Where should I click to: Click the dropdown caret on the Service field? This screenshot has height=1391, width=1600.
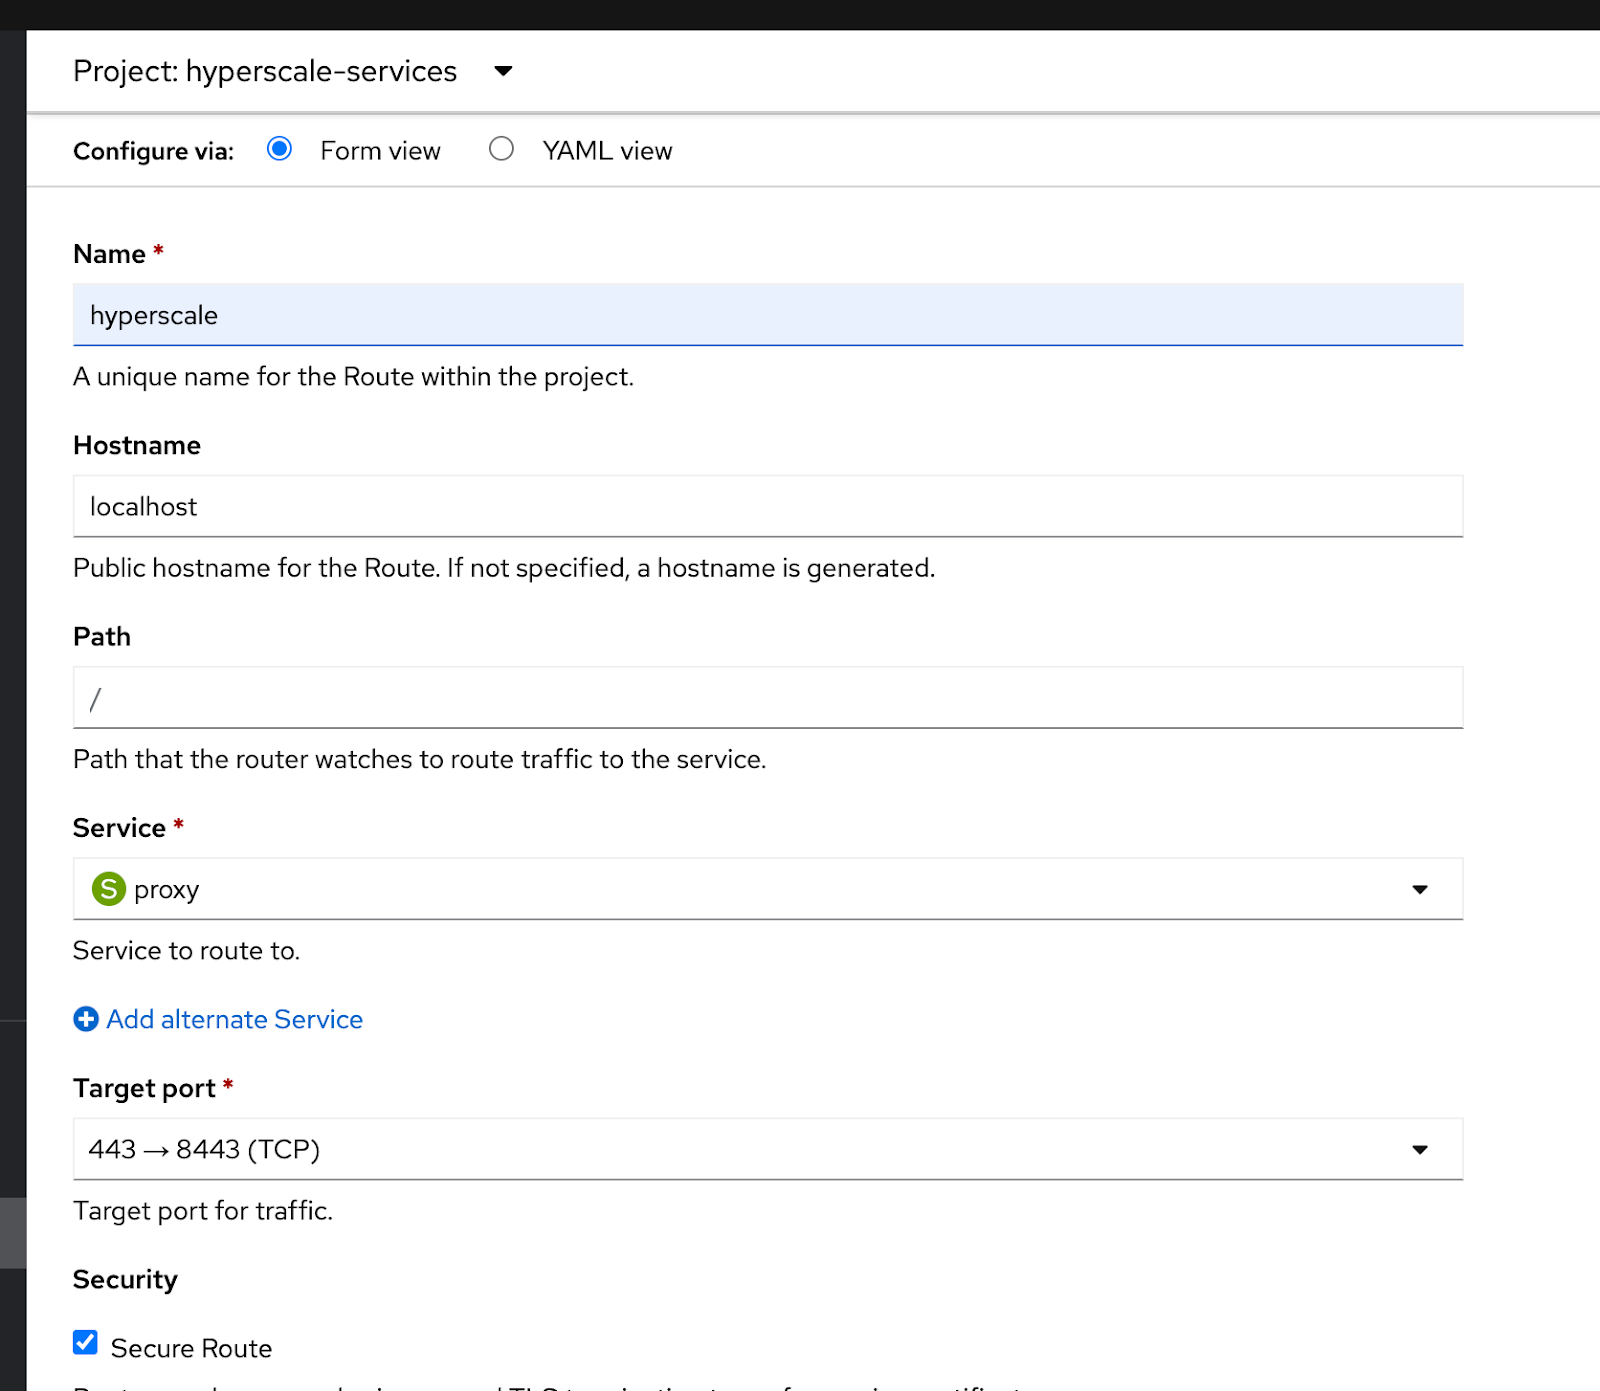click(1421, 889)
